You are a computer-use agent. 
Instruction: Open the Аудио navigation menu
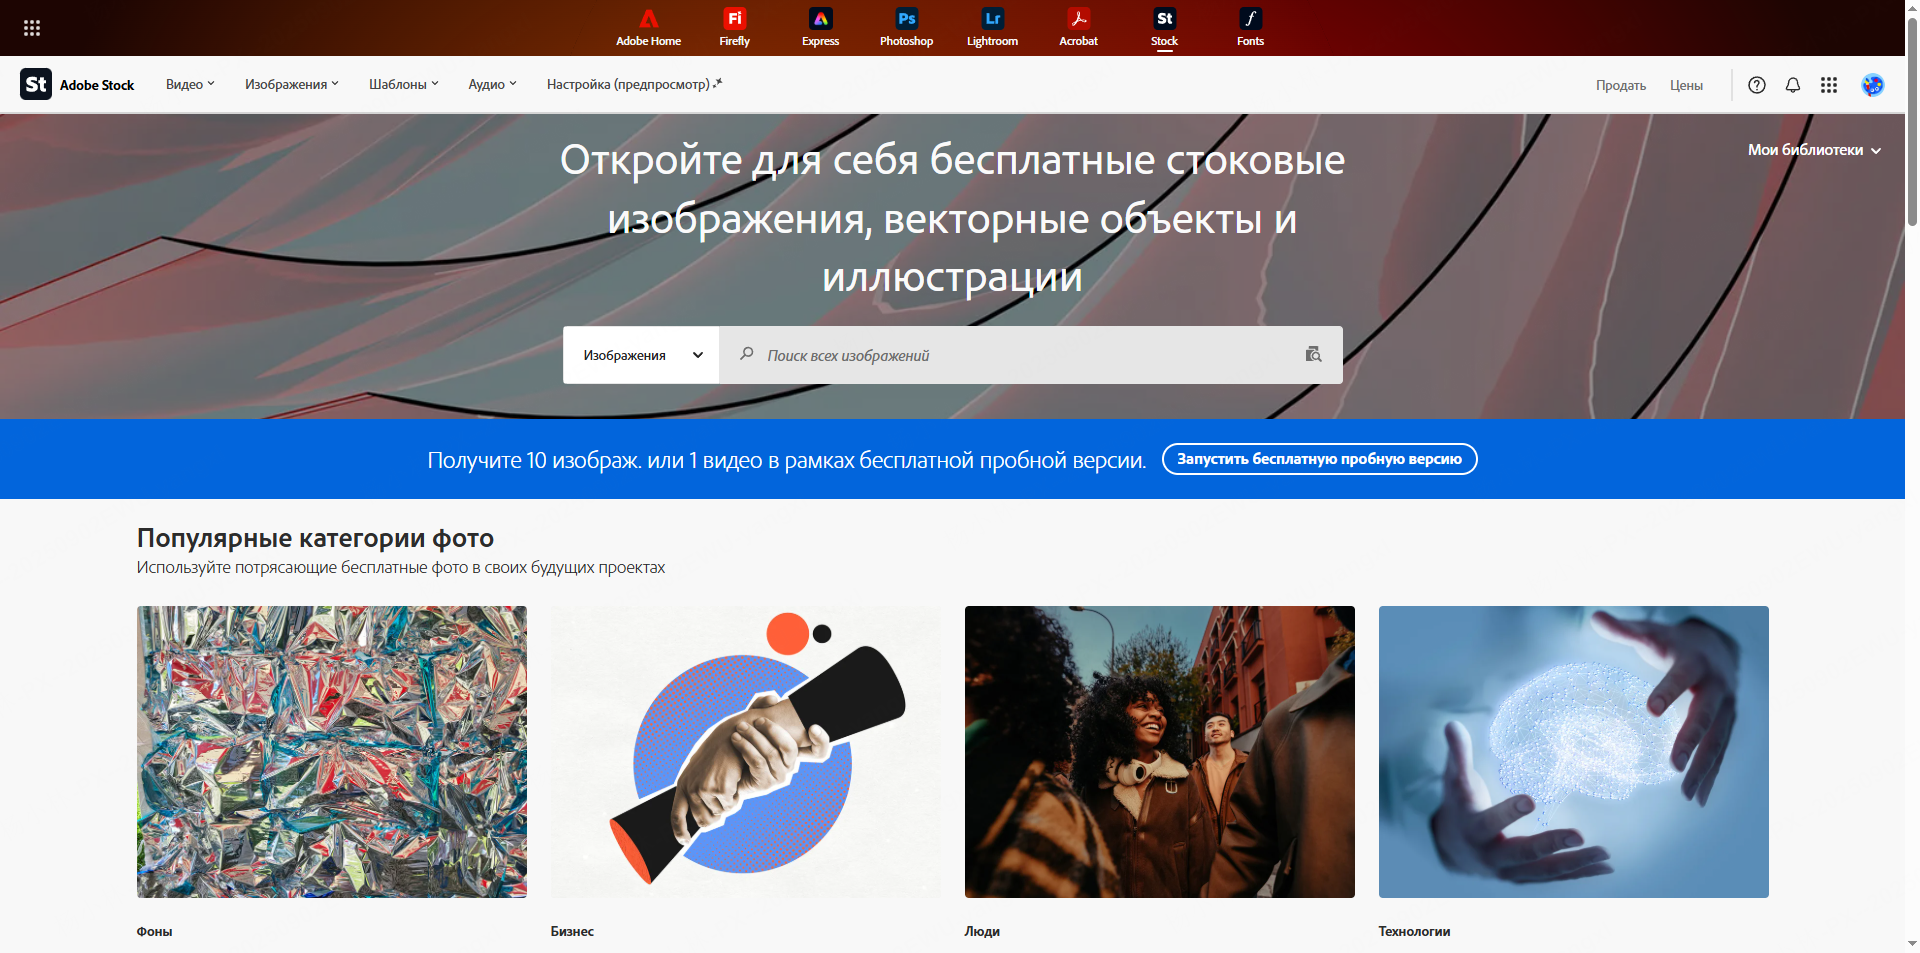pos(492,85)
